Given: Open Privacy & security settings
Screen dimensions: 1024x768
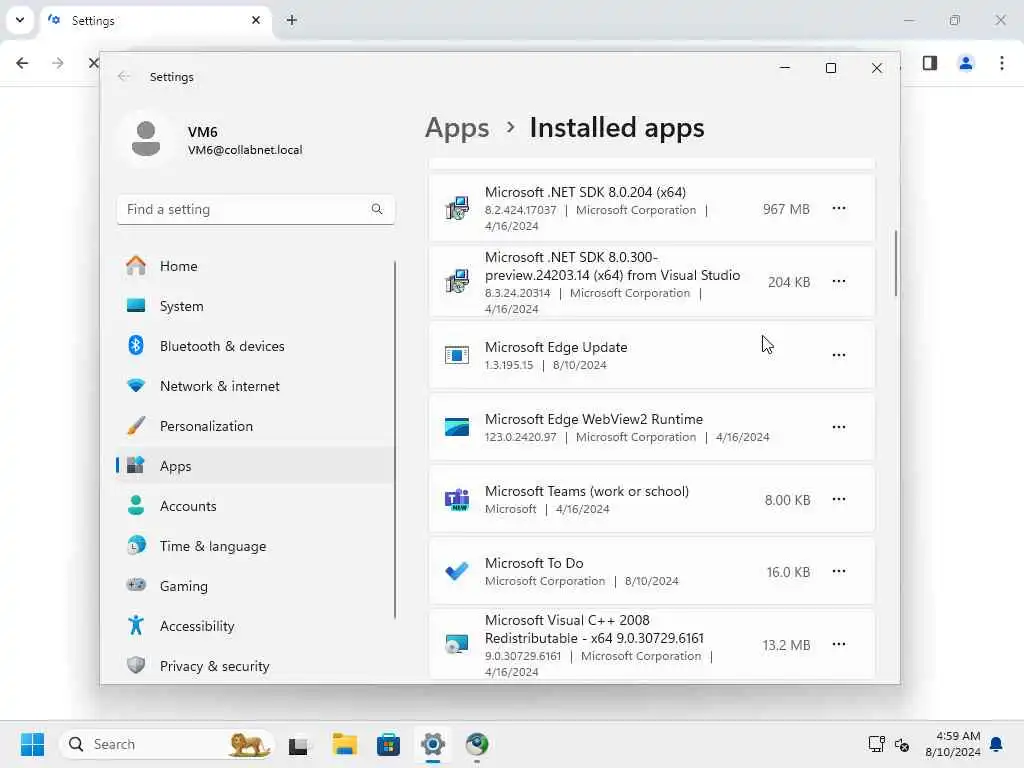Looking at the screenshot, I should coord(255,666).
